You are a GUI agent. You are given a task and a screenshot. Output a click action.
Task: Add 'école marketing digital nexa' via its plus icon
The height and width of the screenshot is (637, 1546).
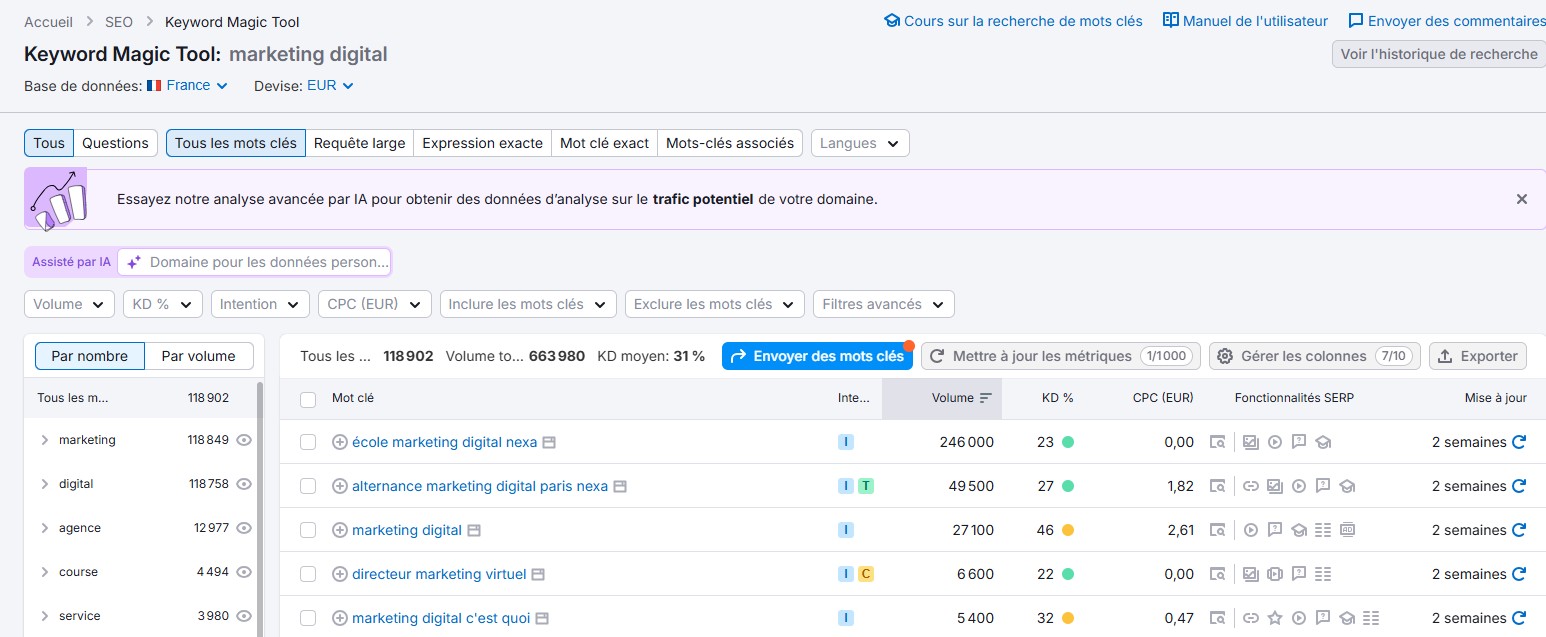340,442
